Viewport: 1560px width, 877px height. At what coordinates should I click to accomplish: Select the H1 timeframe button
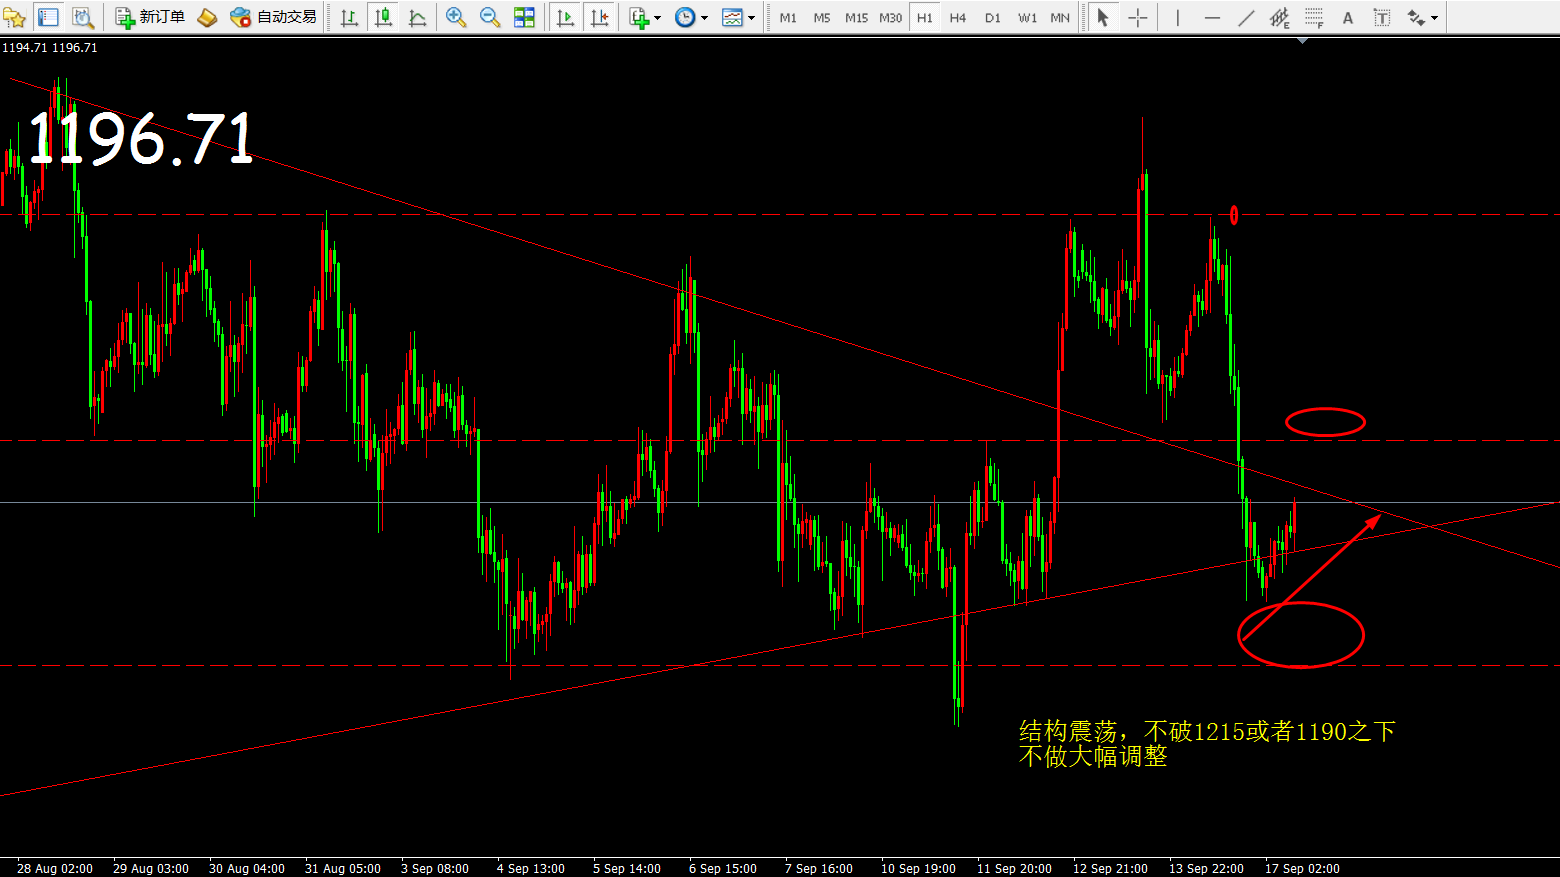point(925,17)
